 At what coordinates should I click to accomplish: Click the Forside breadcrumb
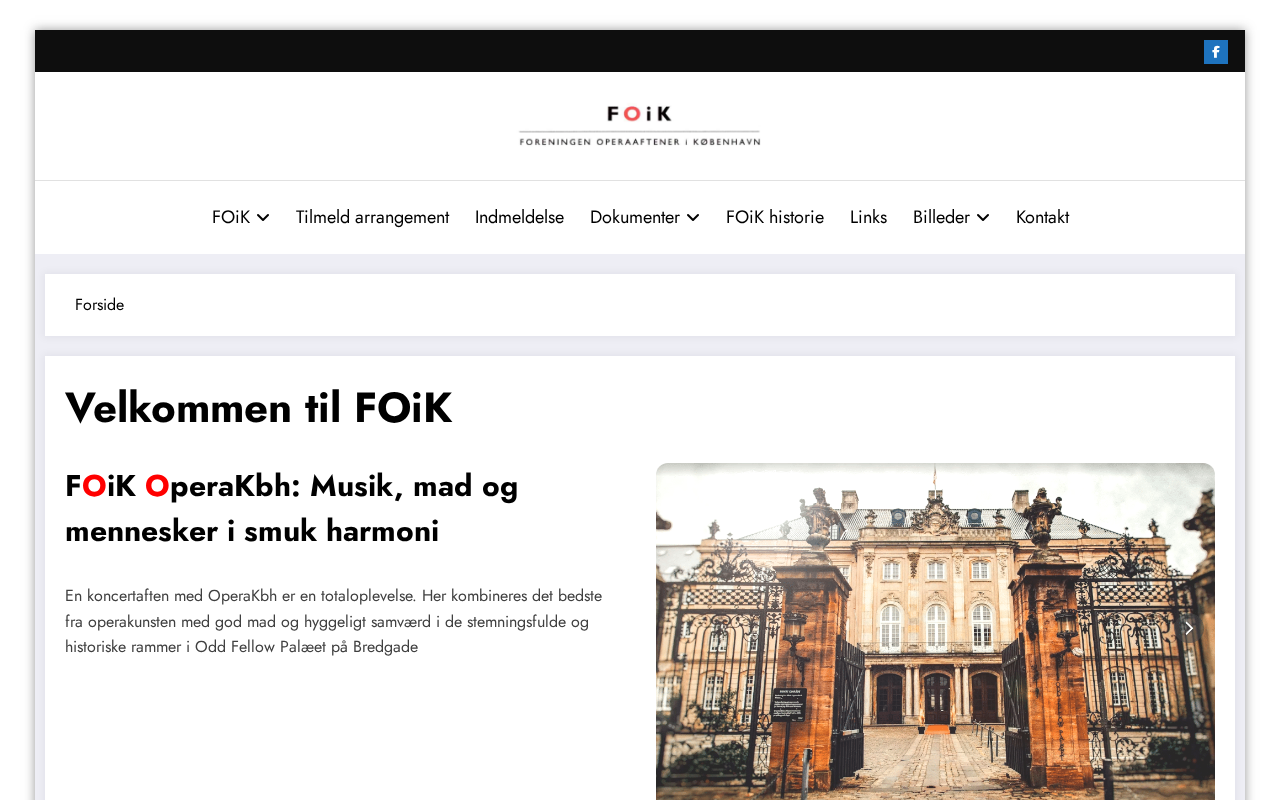(x=100, y=305)
